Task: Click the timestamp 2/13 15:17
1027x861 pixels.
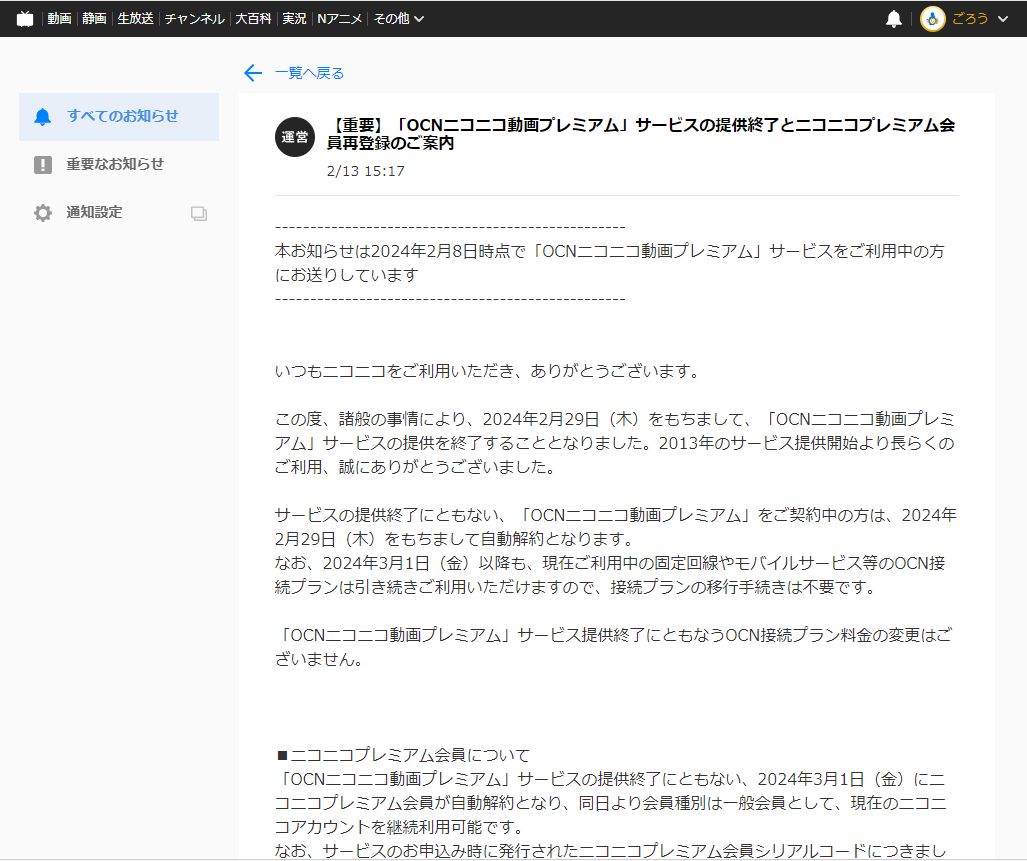Action: (365, 172)
